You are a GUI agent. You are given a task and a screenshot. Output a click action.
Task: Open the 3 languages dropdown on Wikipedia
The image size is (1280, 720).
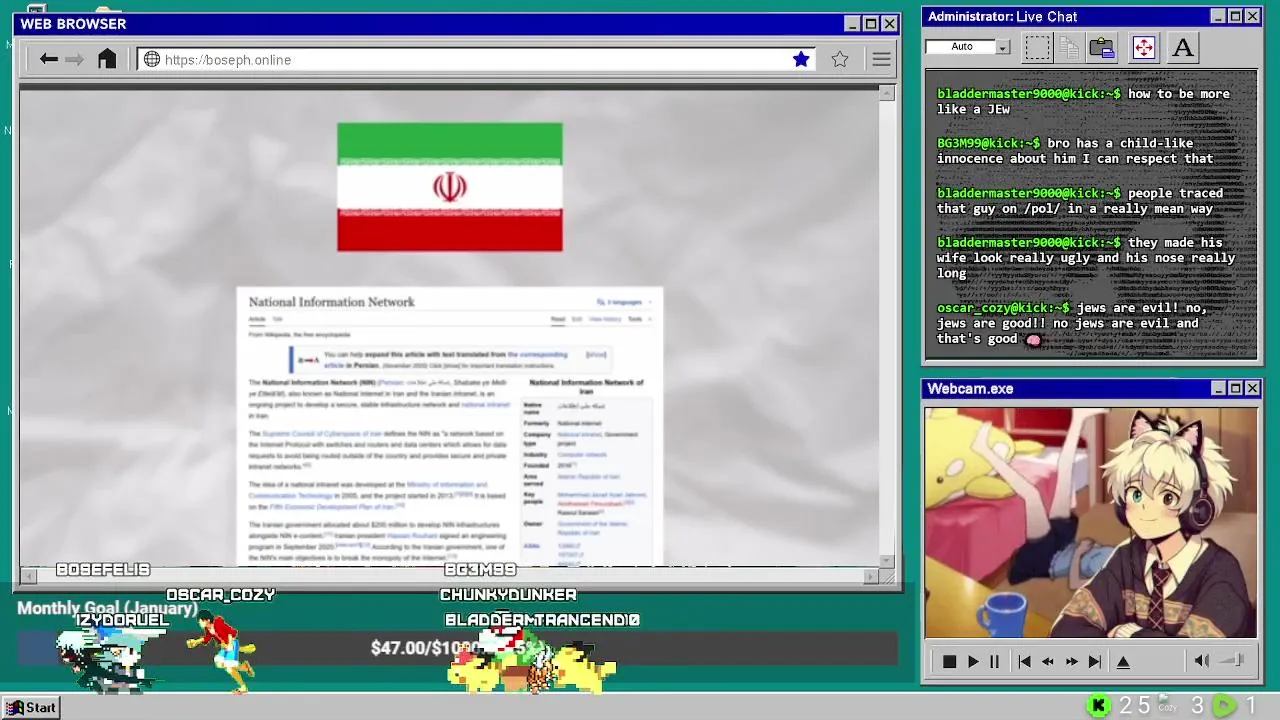click(624, 302)
